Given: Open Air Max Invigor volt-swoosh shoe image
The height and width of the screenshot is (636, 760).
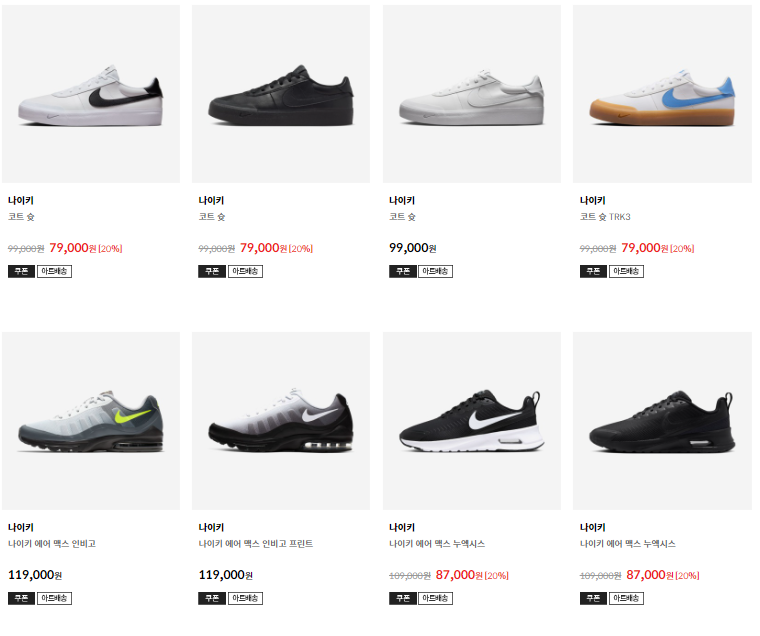Looking at the screenshot, I should click(x=91, y=421).
